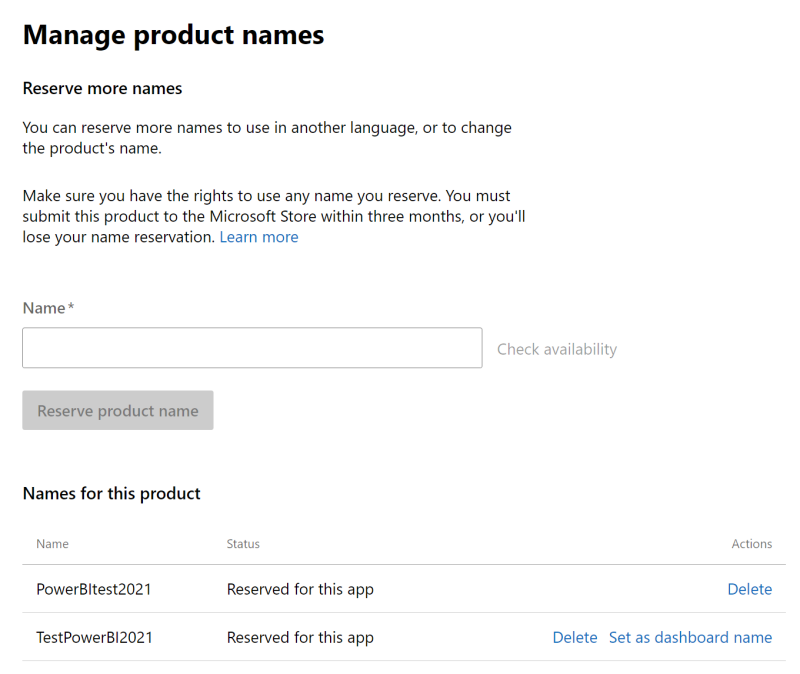Delete the TestPowerBI2021 reserved name
Image resolution: width=800 pixels, height=674 pixels.
click(x=574, y=637)
